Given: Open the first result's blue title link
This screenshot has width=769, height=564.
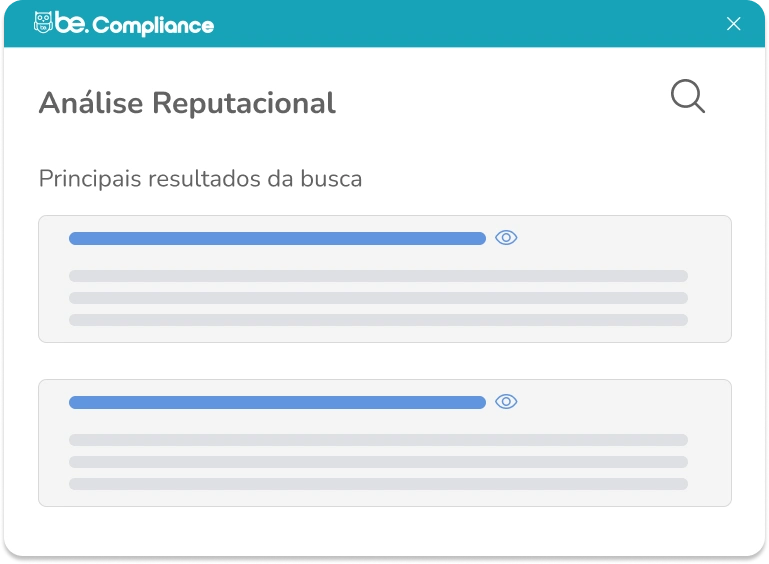Looking at the screenshot, I should tap(277, 238).
